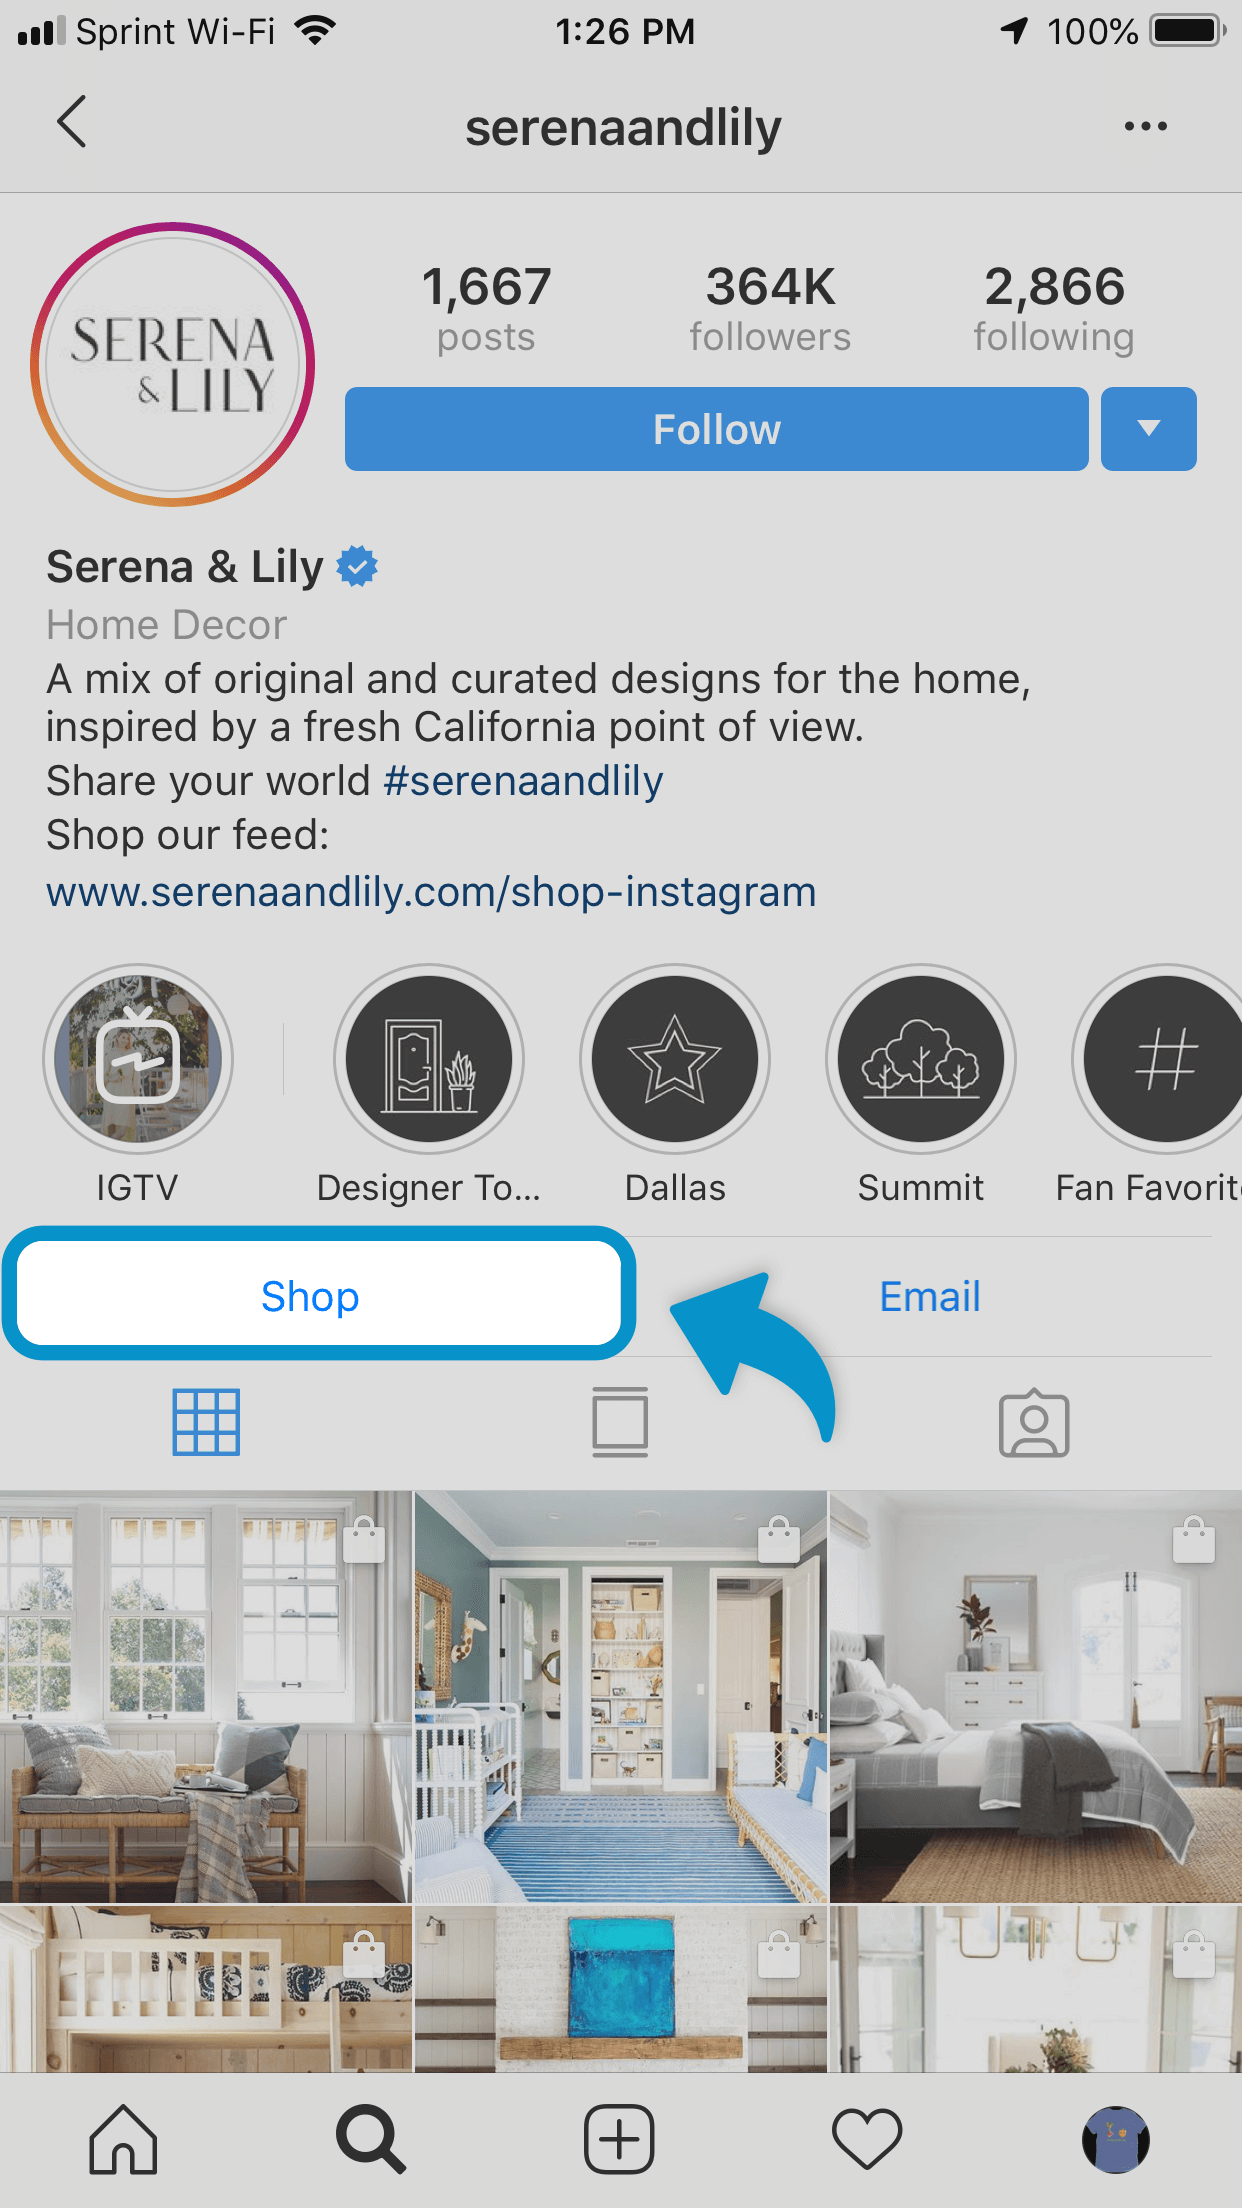Screen dimensions: 1242x2208
Task: View the Dallas star highlight
Action: 675,1058
